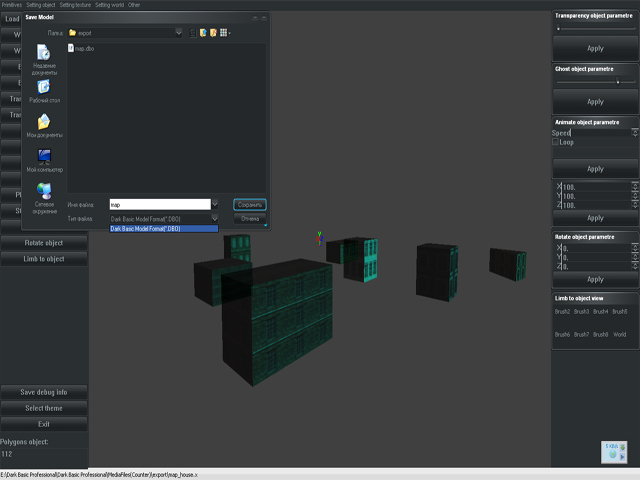Image resolution: width=640 pixels, height=480 pixels.
Task: Open the Setting texture menu
Action: (x=78, y=4)
